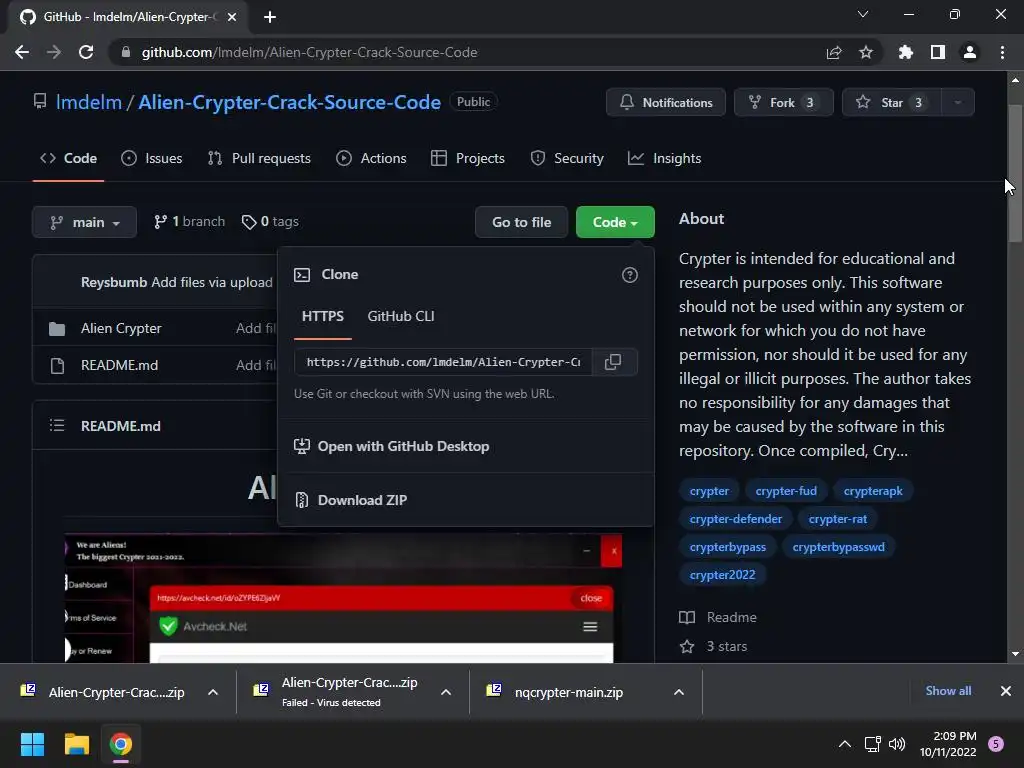This screenshot has height=768, width=1024.
Task: Click the crypterbypass topic tag
Action: click(x=728, y=547)
